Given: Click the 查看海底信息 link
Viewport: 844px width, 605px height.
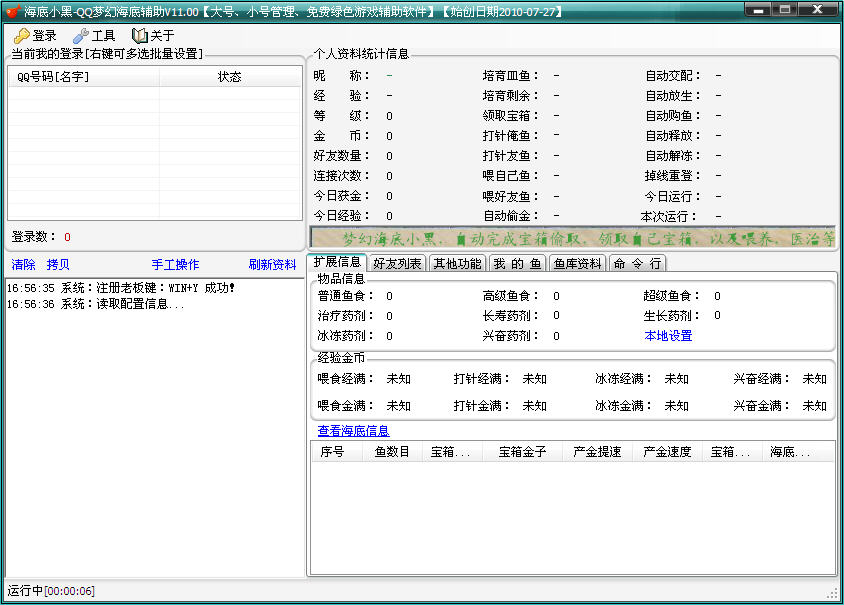Looking at the screenshot, I should pyautogui.click(x=353, y=431).
